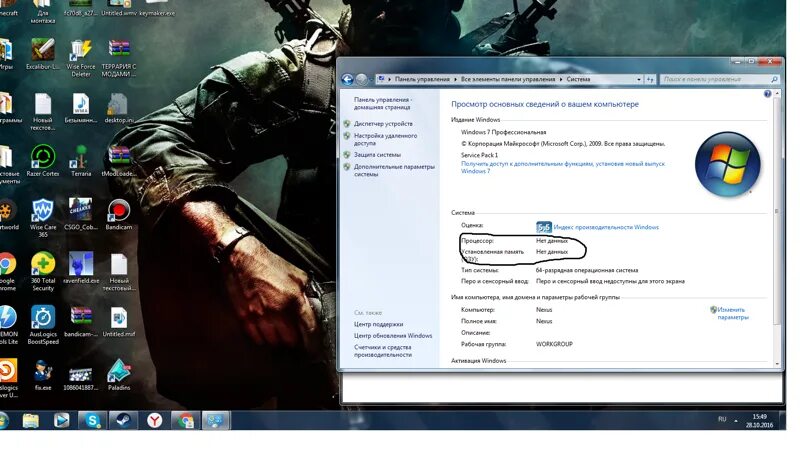Open address bar history dropdown arrow
This screenshot has height=450, width=800.
[x=639, y=80]
